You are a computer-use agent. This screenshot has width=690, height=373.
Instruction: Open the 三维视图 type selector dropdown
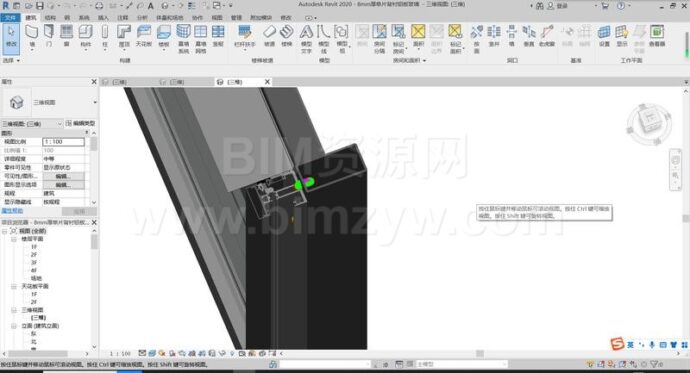(x=95, y=102)
